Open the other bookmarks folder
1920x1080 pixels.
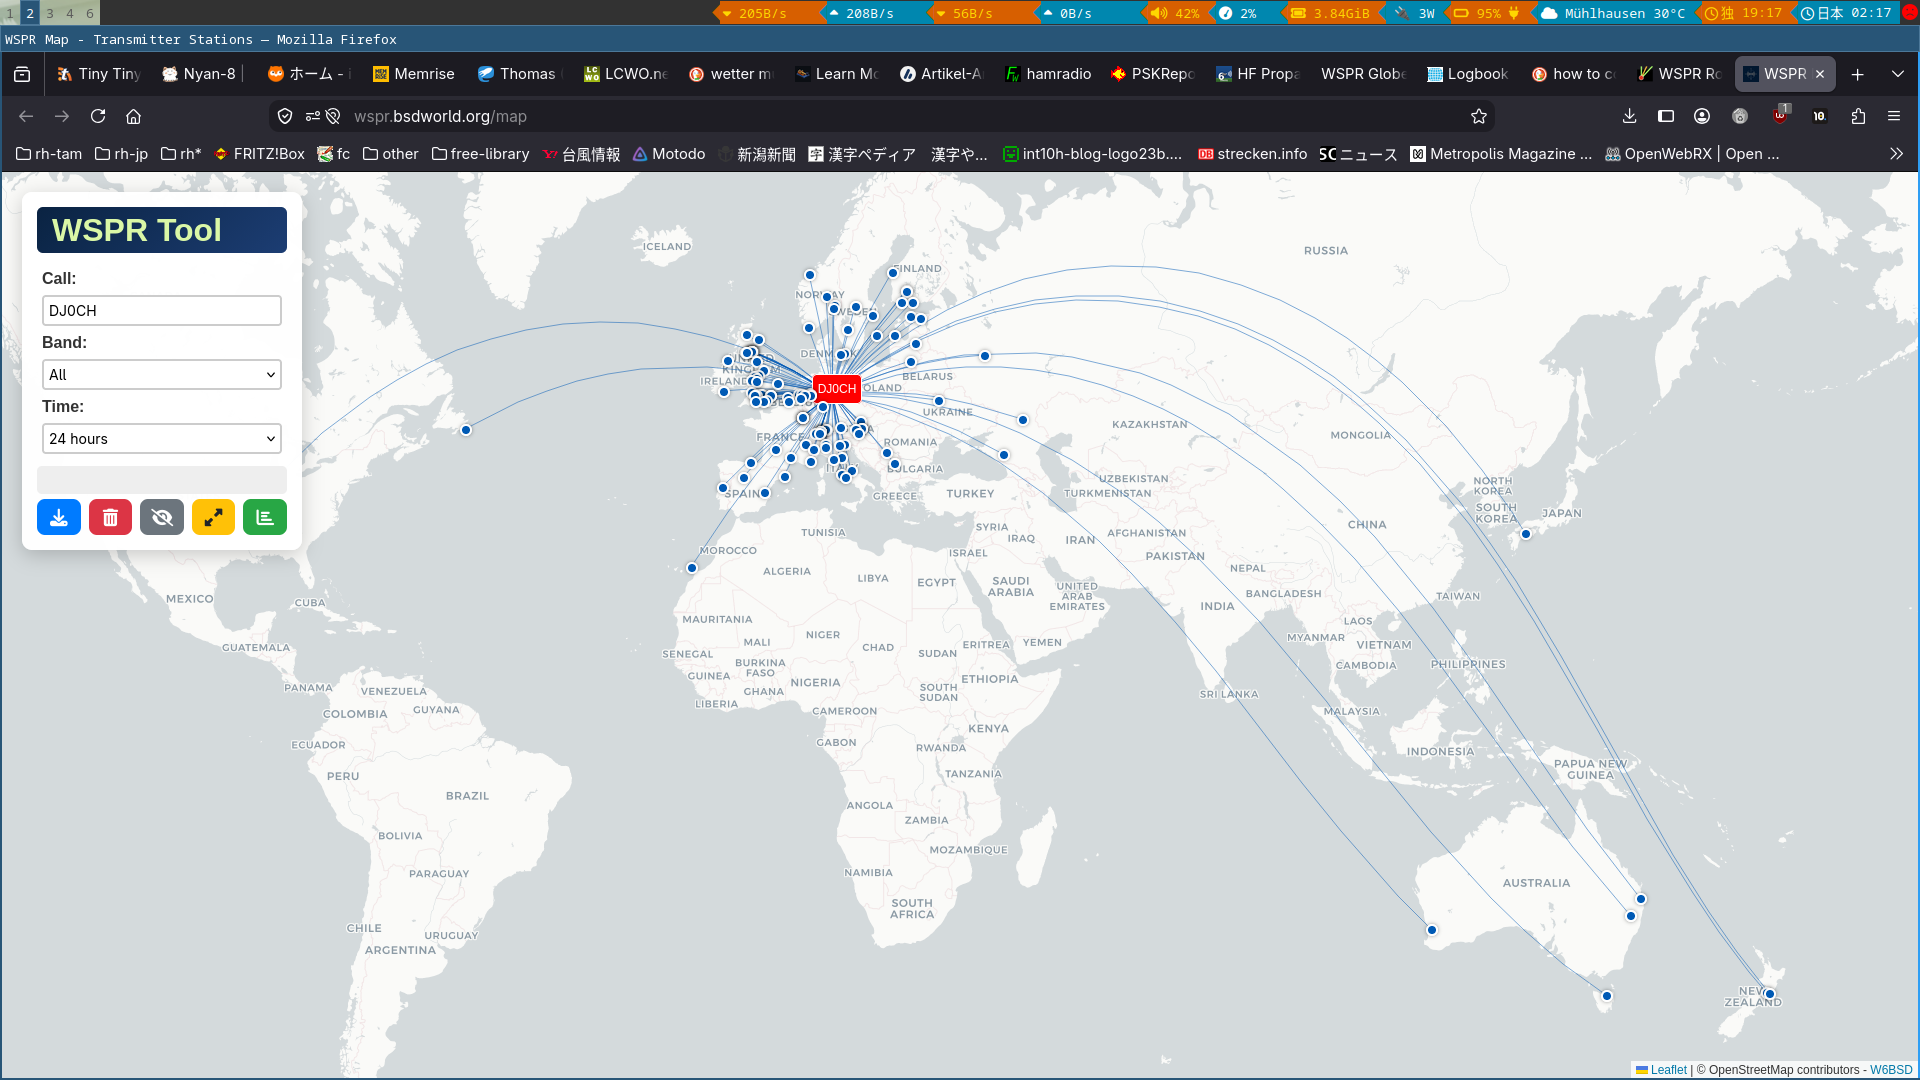click(x=390, y=154)
